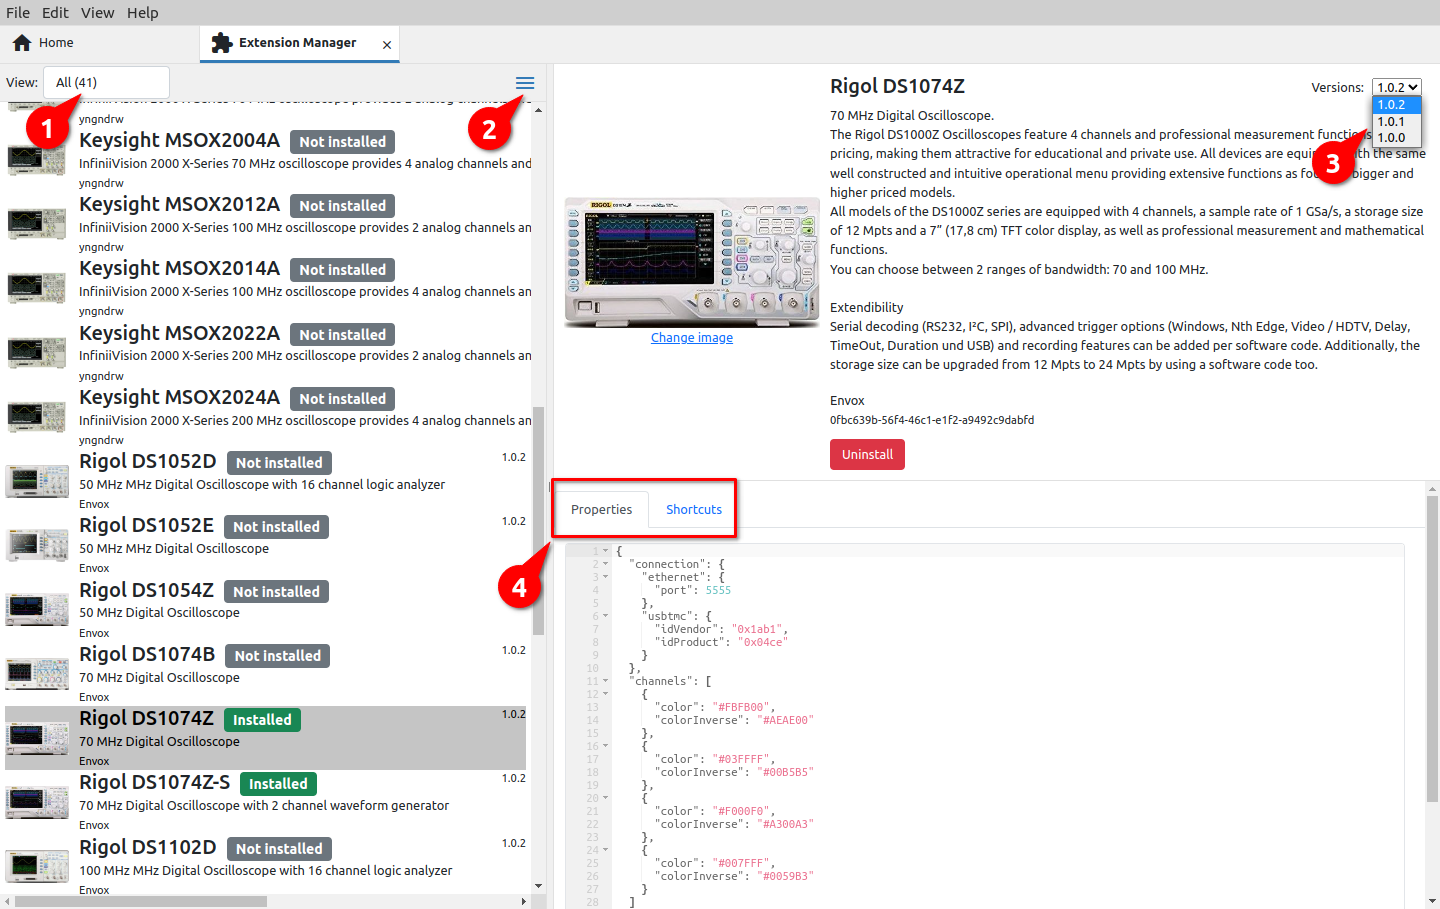Select Keysight MSOX2024A thumbnail icon
Screen dimensions: 1440x909
coord(37,417)
